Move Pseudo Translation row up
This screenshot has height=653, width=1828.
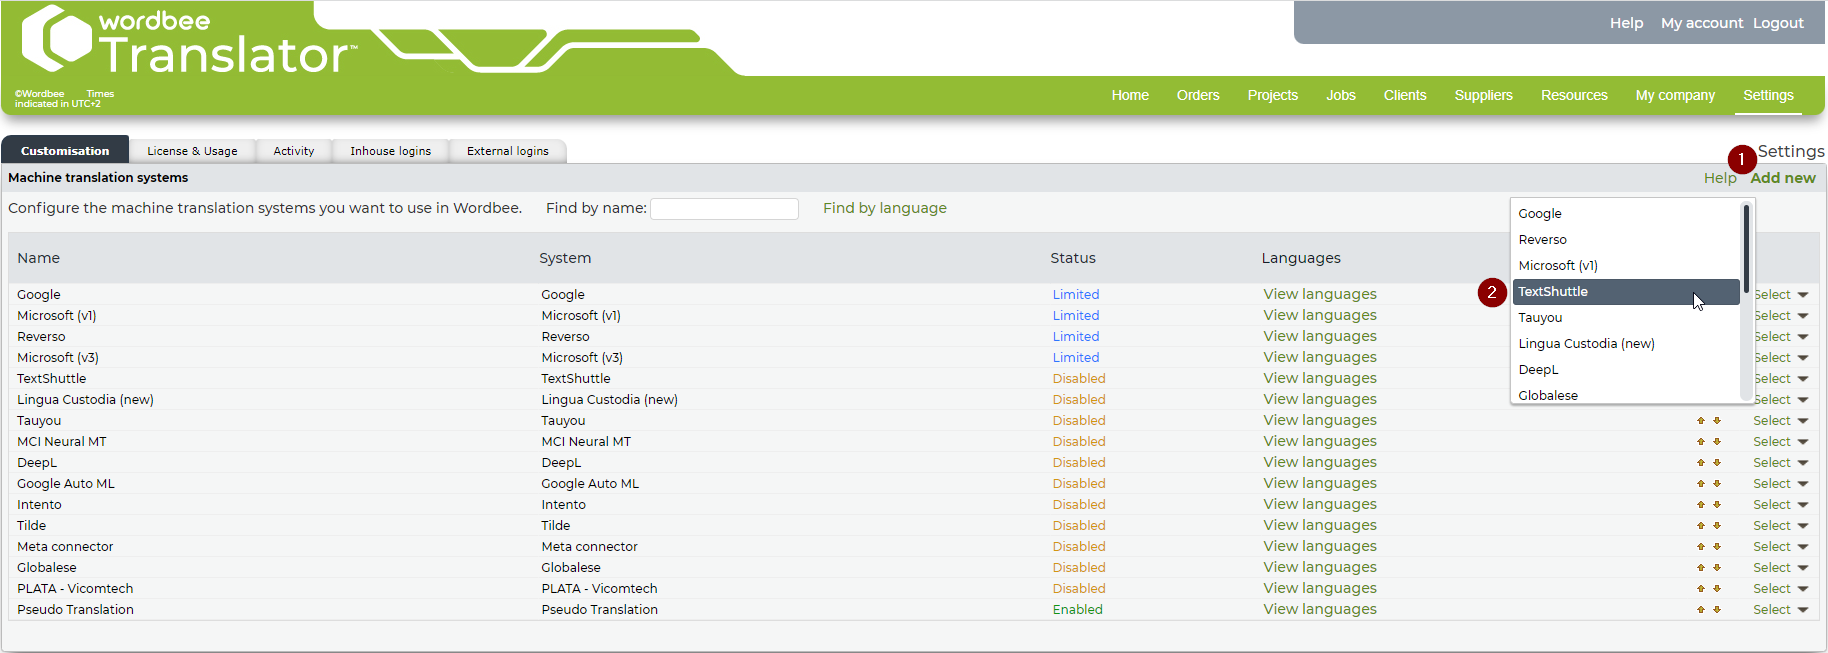click(1700, 610)
